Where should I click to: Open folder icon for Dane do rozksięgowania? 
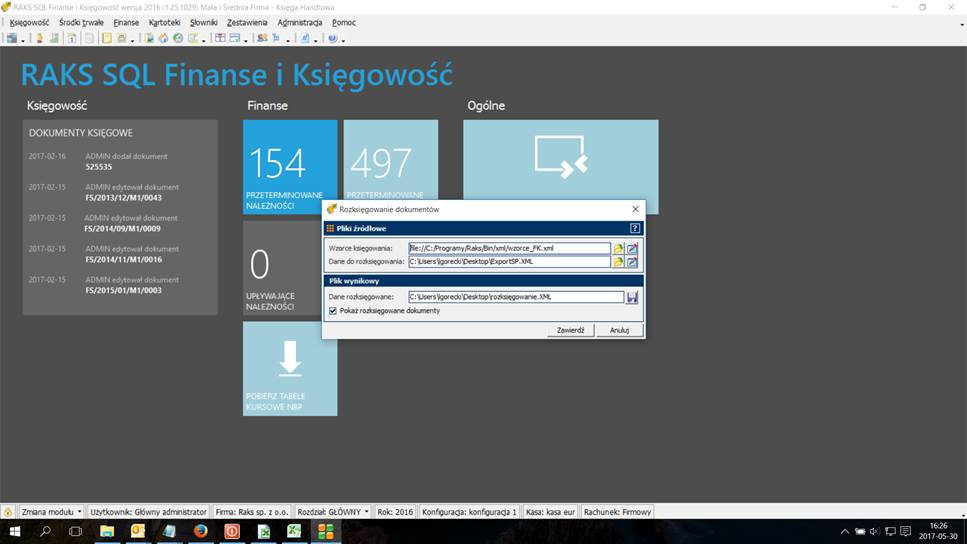point(618,262)
